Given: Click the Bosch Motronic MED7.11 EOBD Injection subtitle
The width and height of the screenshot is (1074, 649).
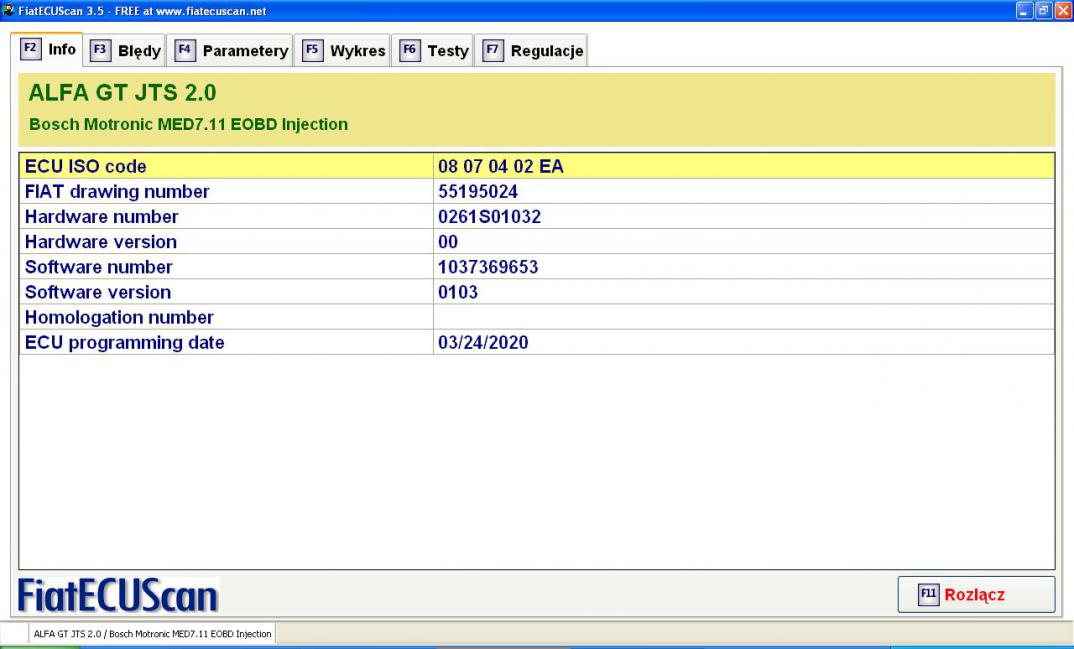Looking at the screenshot, I should pyautogui.click(x=188, y=125).
